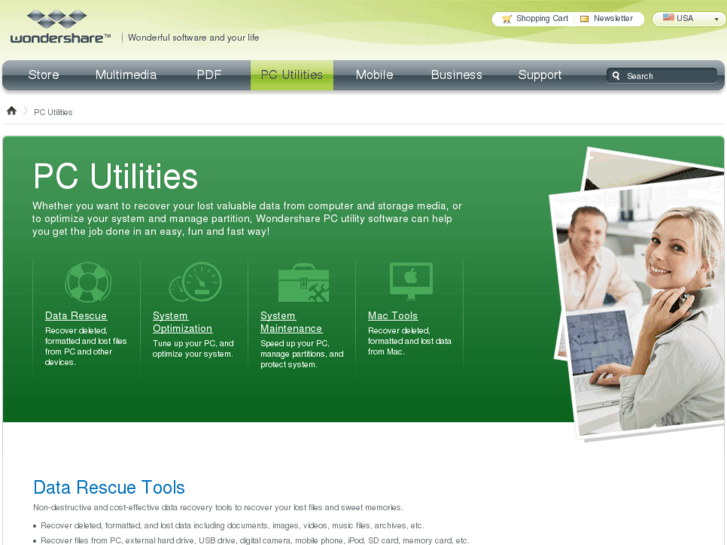The image size is (727, 545).
Task: Open the Mobile menu
Action: click(x=374, y=75)
